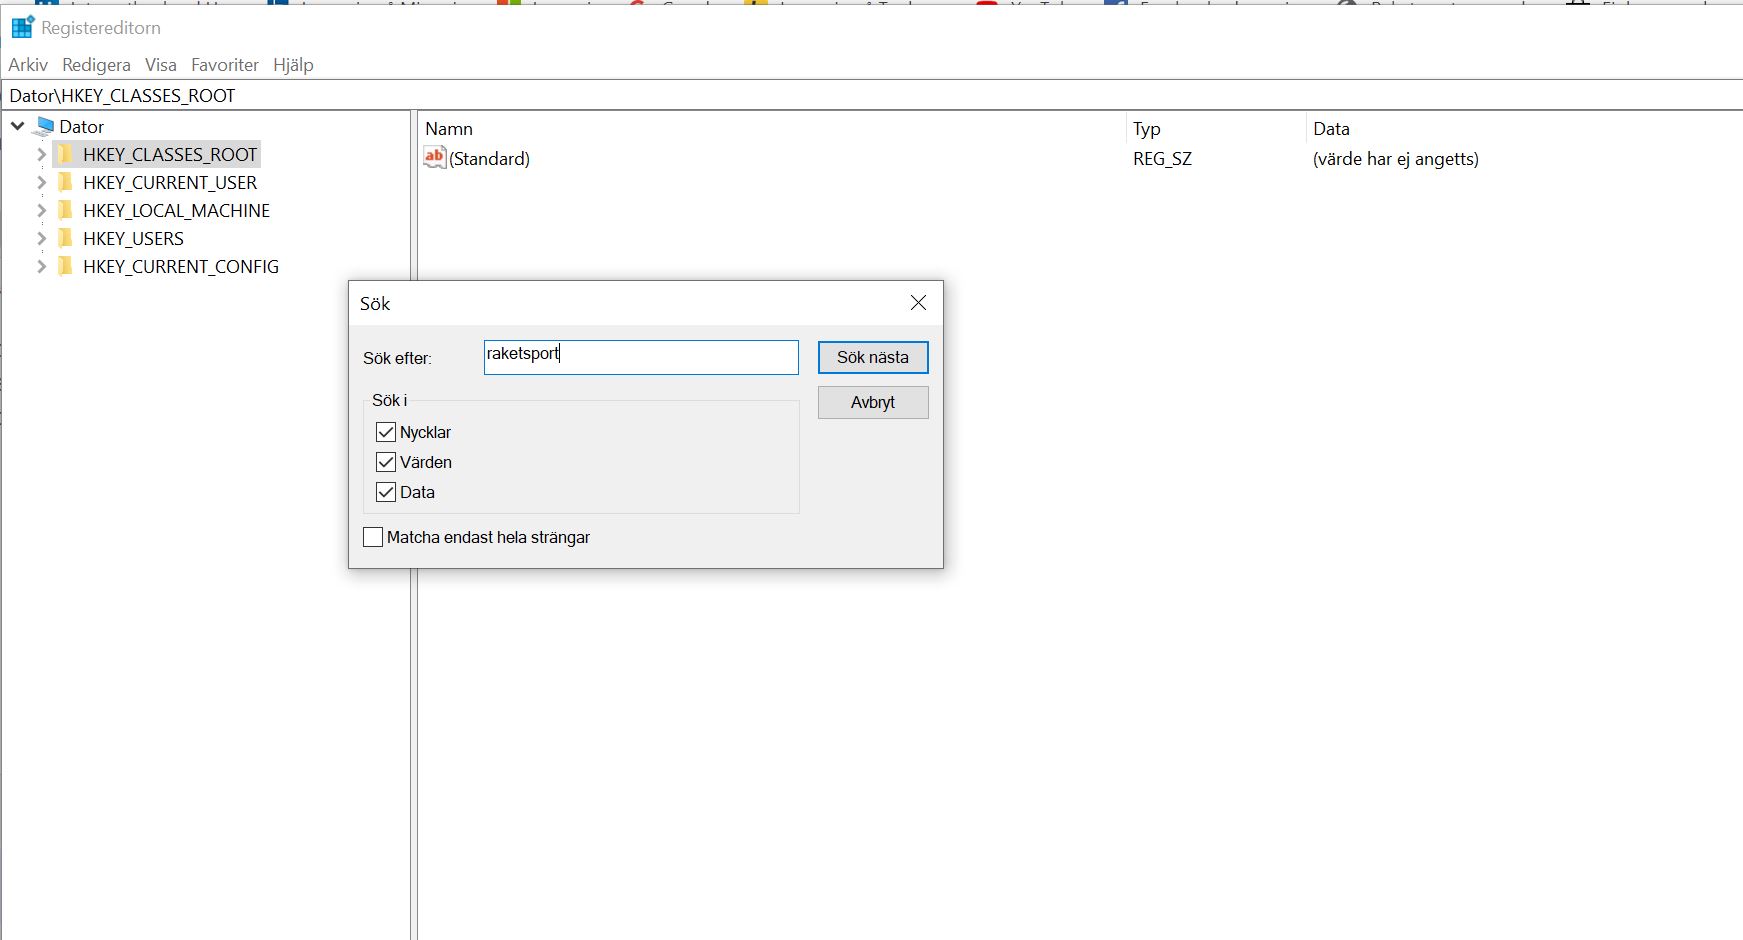Toggle the Värden checkbox
The height and width of the screenshot is (940, 1743).
[x=386, y=462]
